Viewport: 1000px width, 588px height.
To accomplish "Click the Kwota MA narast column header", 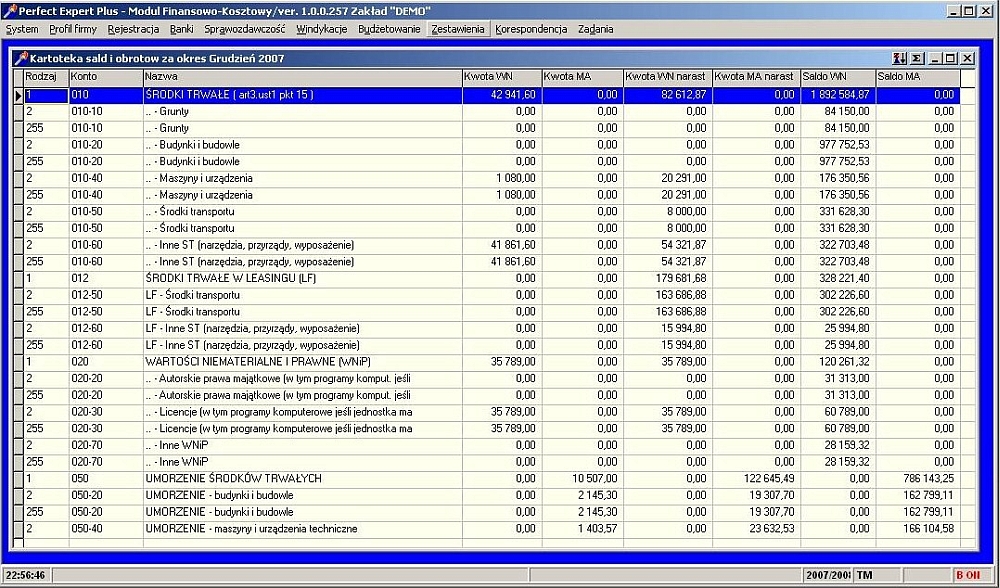I will tap(756, 77).
